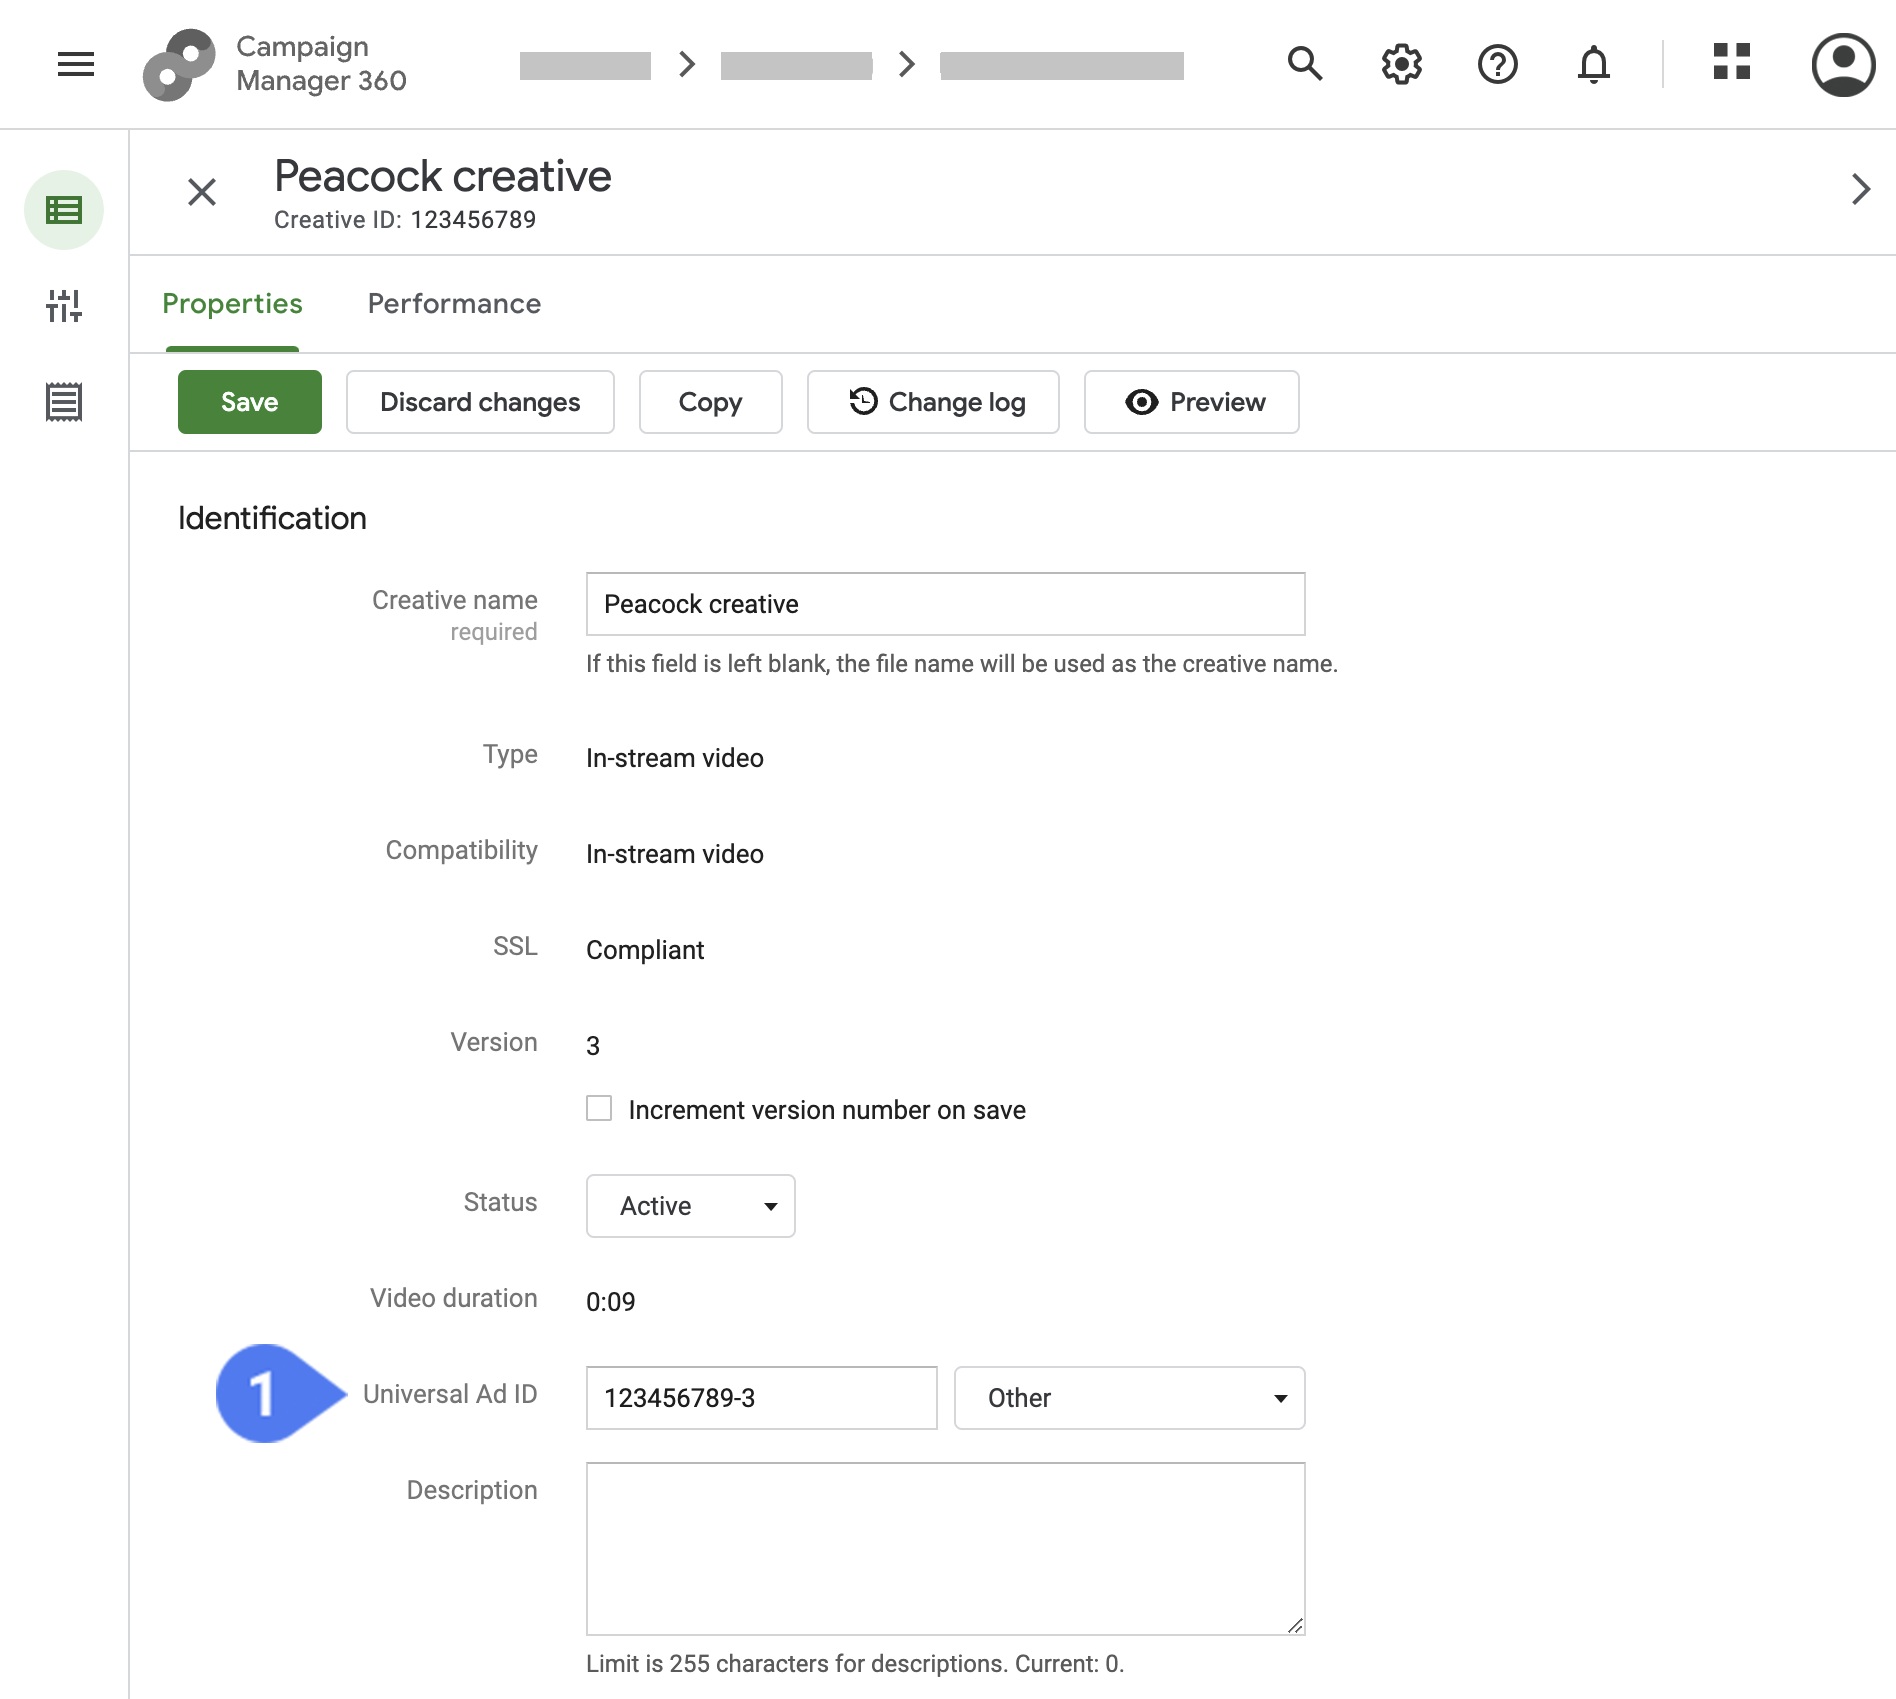The width and height of the screenshot is (1896, 1699).
Task: Click the first breadcrumb item
Action: (586, 66)
